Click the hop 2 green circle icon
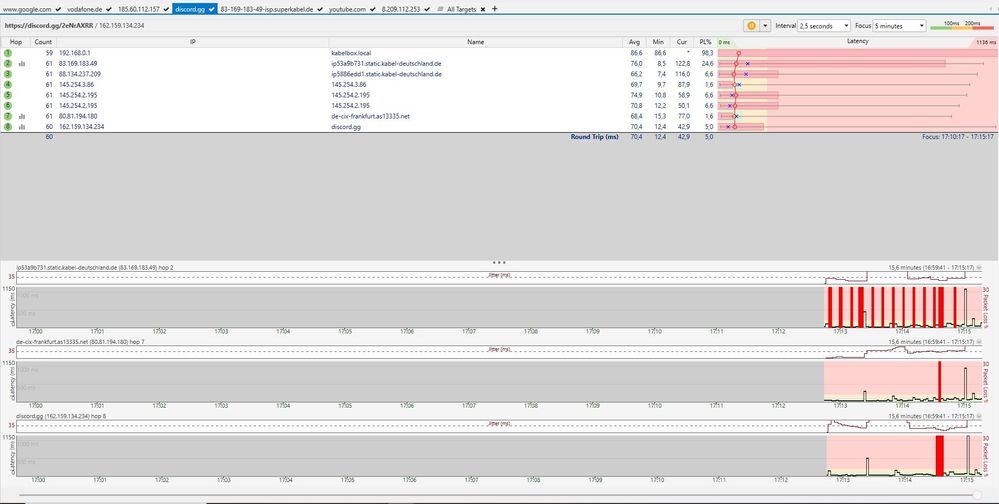The image size is (999, 504). 8,64
